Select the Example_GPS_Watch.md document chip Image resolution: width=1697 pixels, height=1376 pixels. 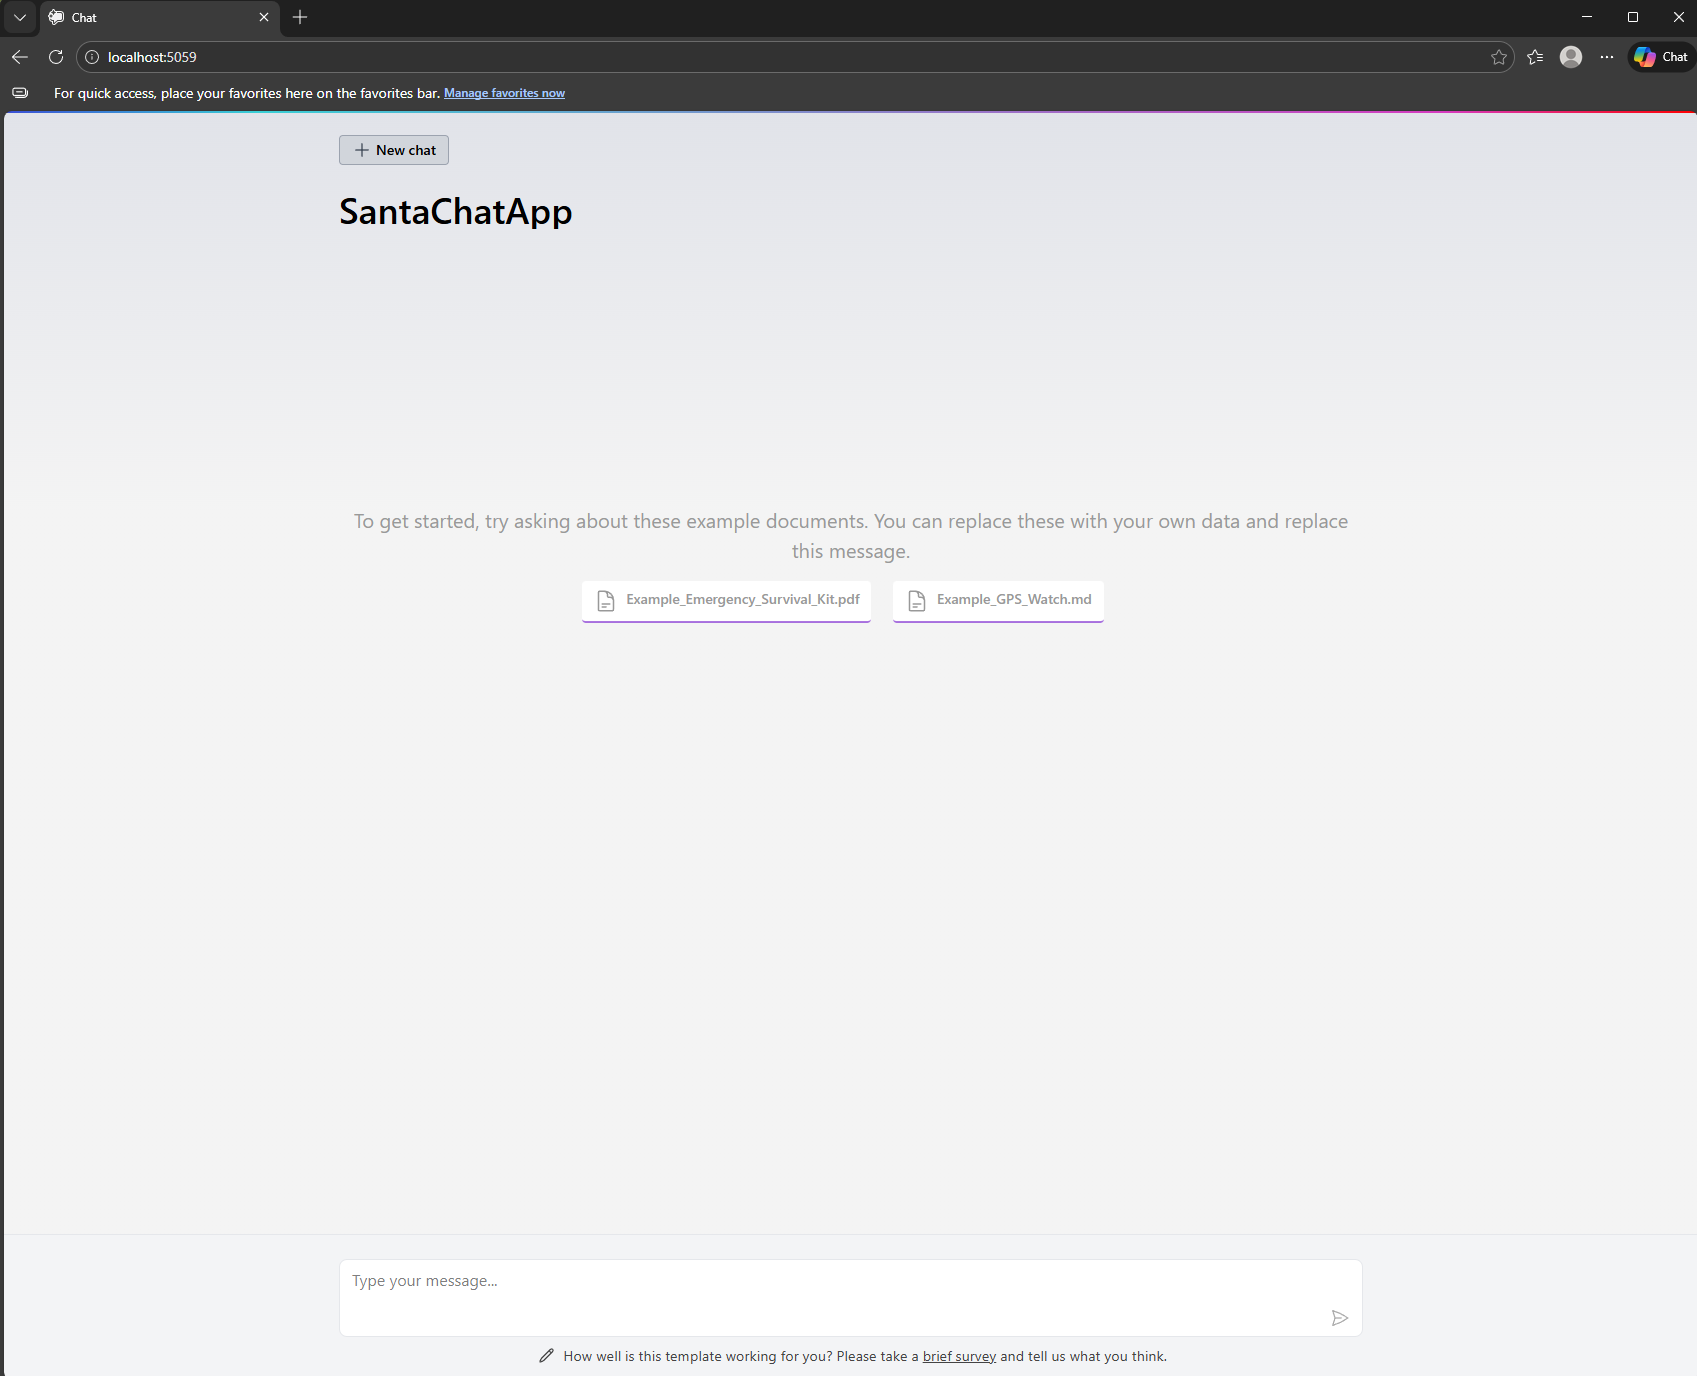click(x=998, y=600)
